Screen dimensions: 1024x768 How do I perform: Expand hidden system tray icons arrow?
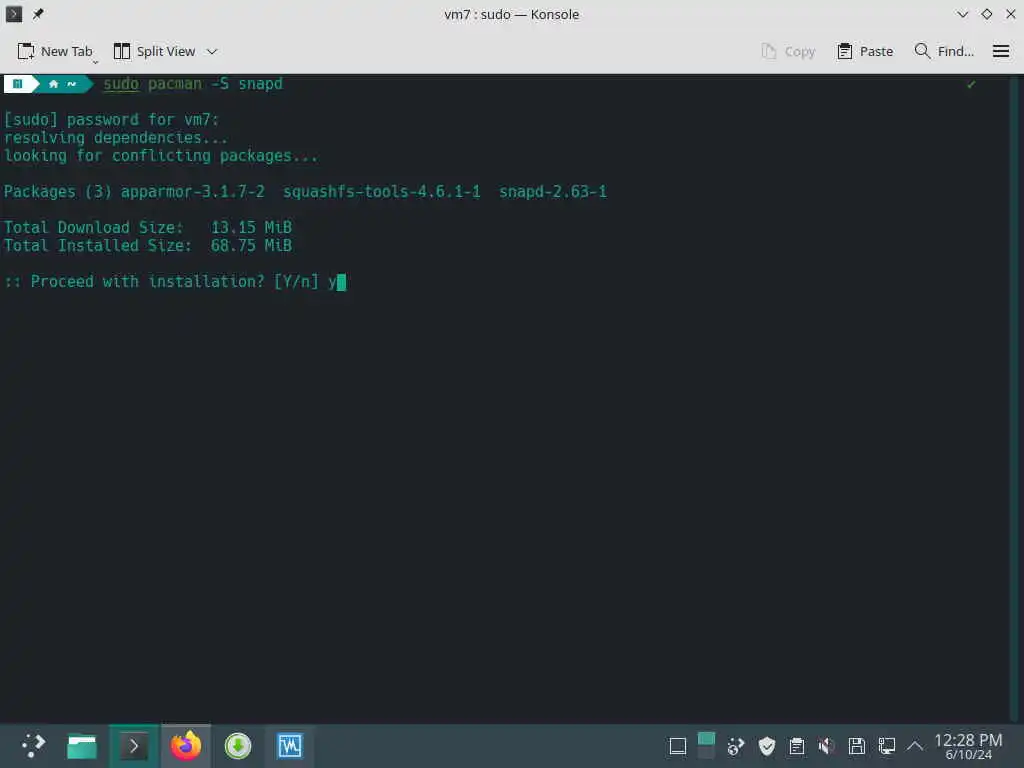click(916, 746)
